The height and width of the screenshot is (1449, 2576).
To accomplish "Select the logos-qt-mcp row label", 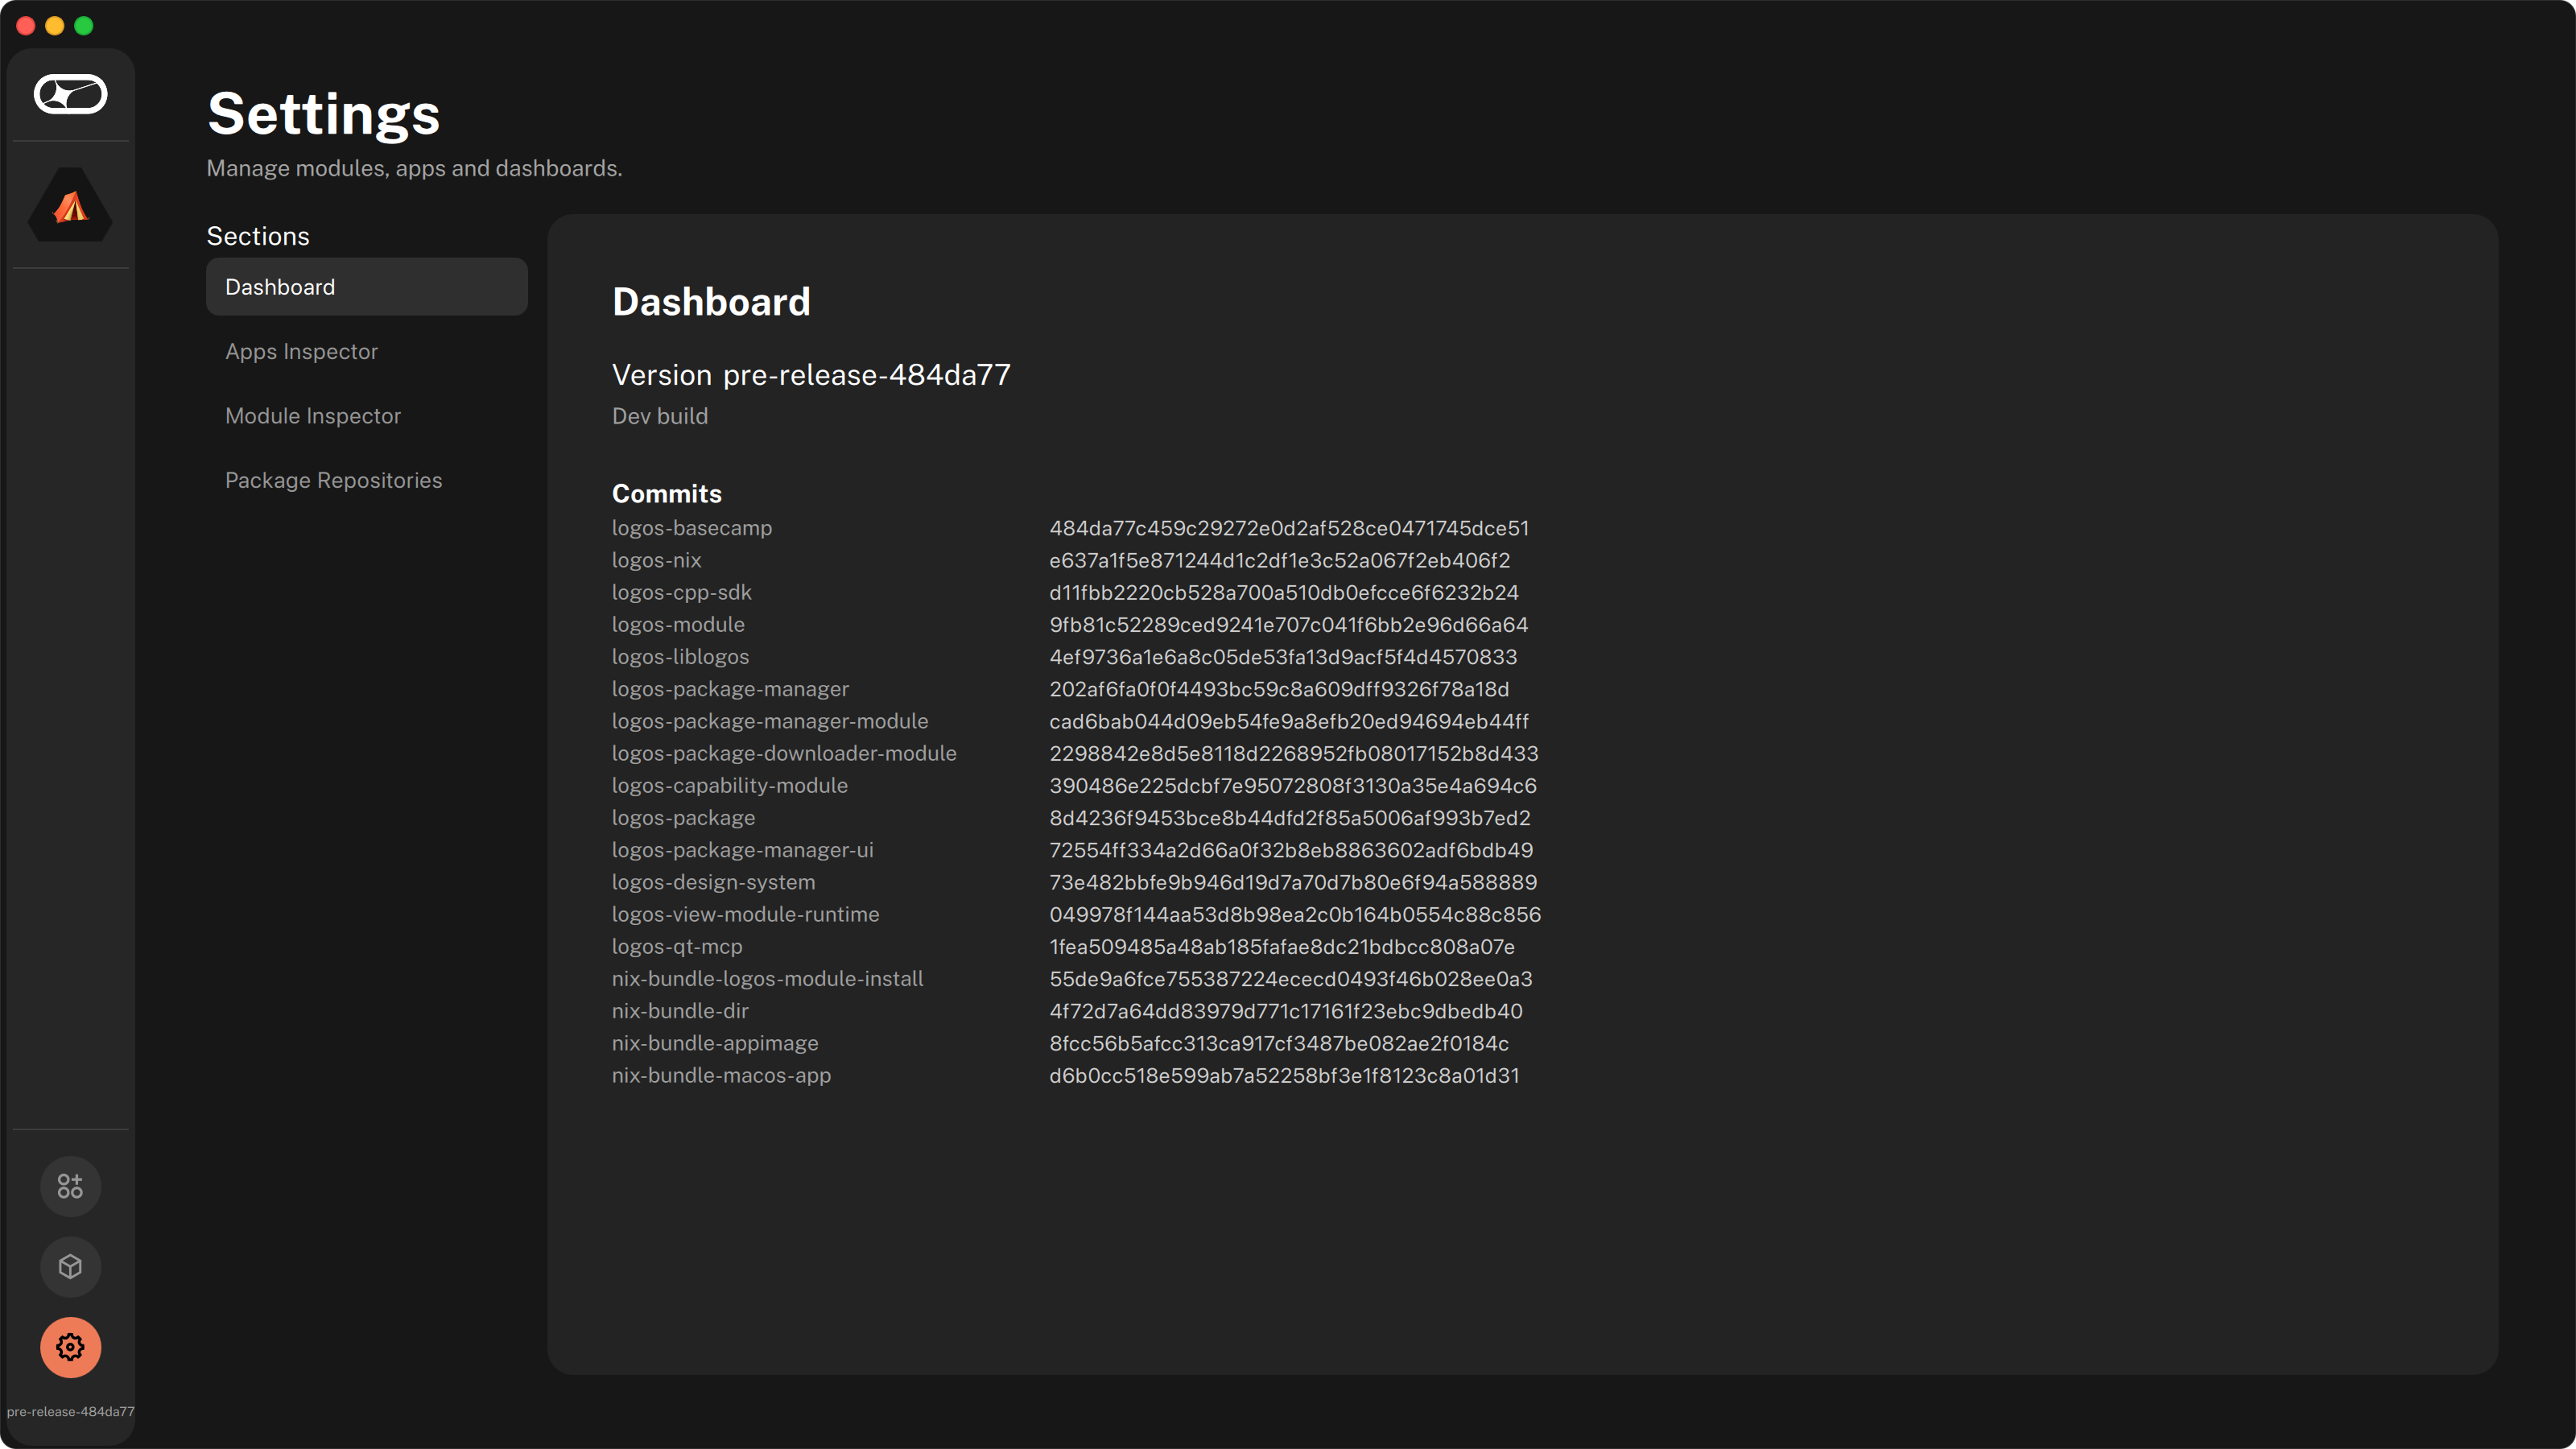I will [x=677, y=946].
